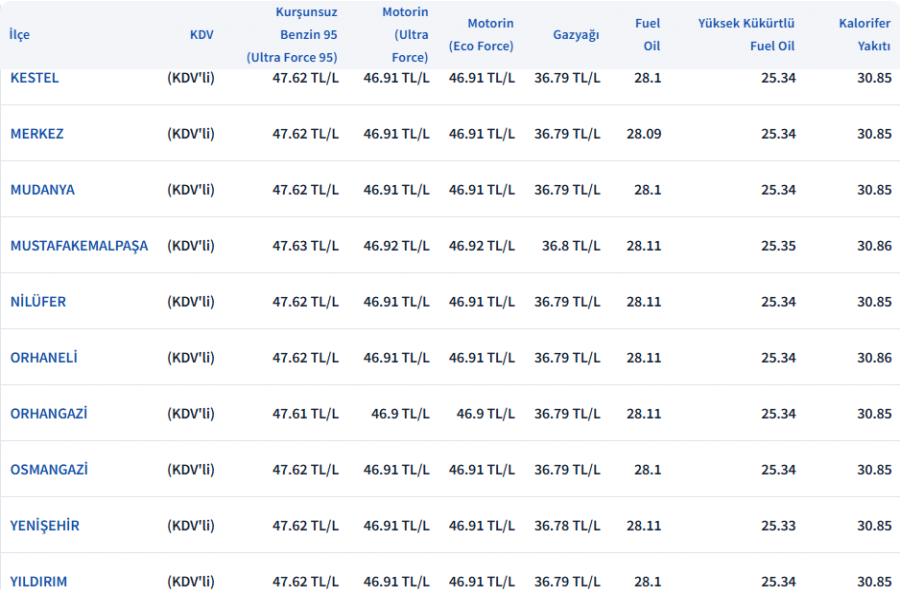The width and height of the screenshot is (900, 594).
Task: Click the Motorin (Eco Force) column header
Action: pyautogui.click(x=481, y=35)
